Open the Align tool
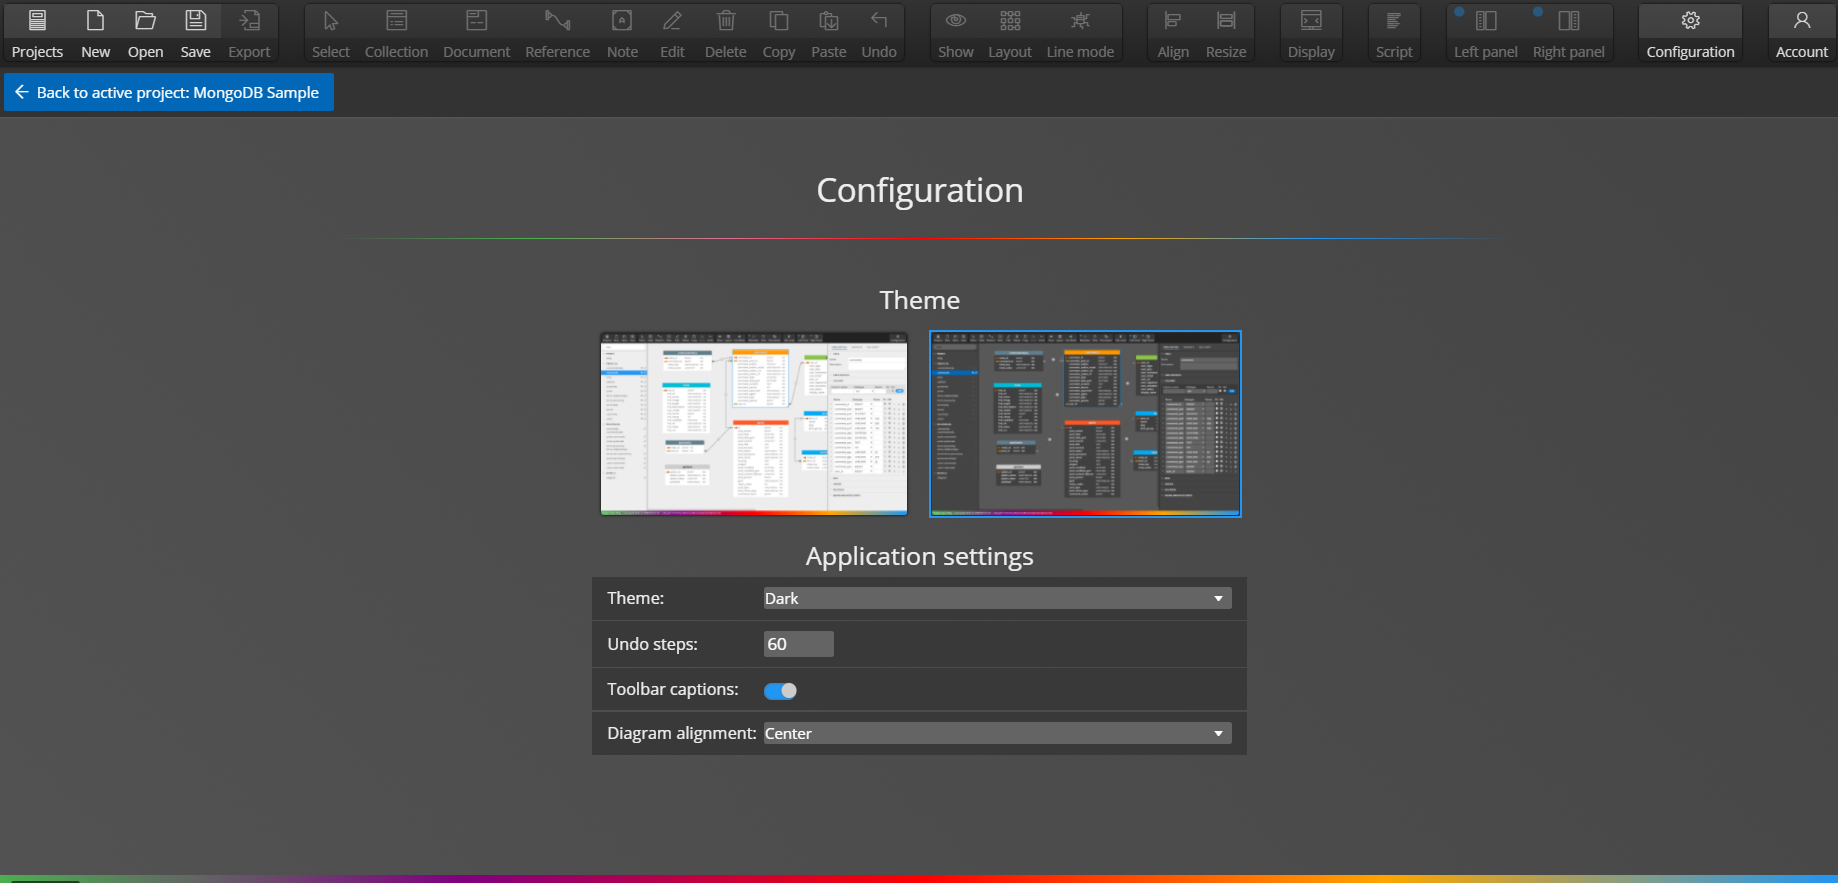The image size is (1838, 883). point(1173,34)
